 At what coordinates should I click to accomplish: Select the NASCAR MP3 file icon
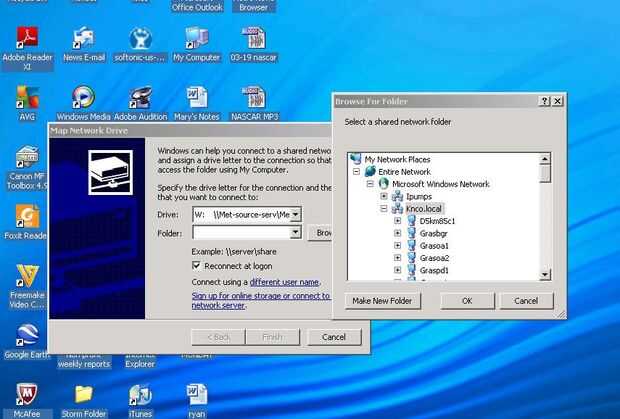(x=253, y=97)
